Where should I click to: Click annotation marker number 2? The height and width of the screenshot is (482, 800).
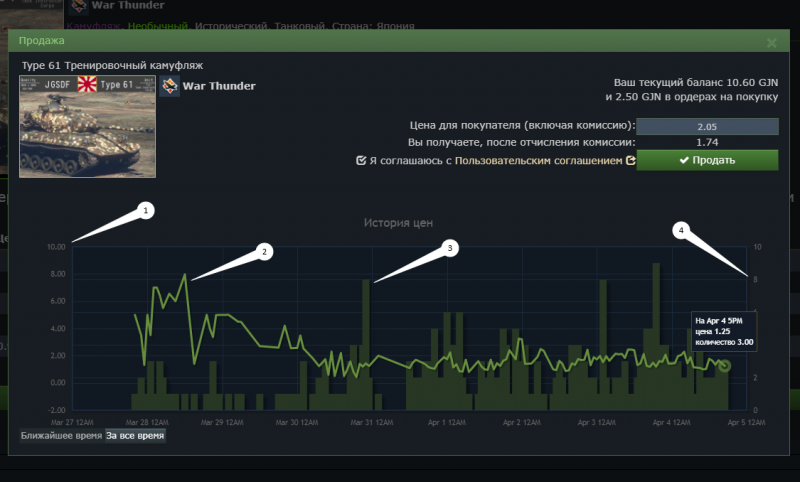[264, 252]
